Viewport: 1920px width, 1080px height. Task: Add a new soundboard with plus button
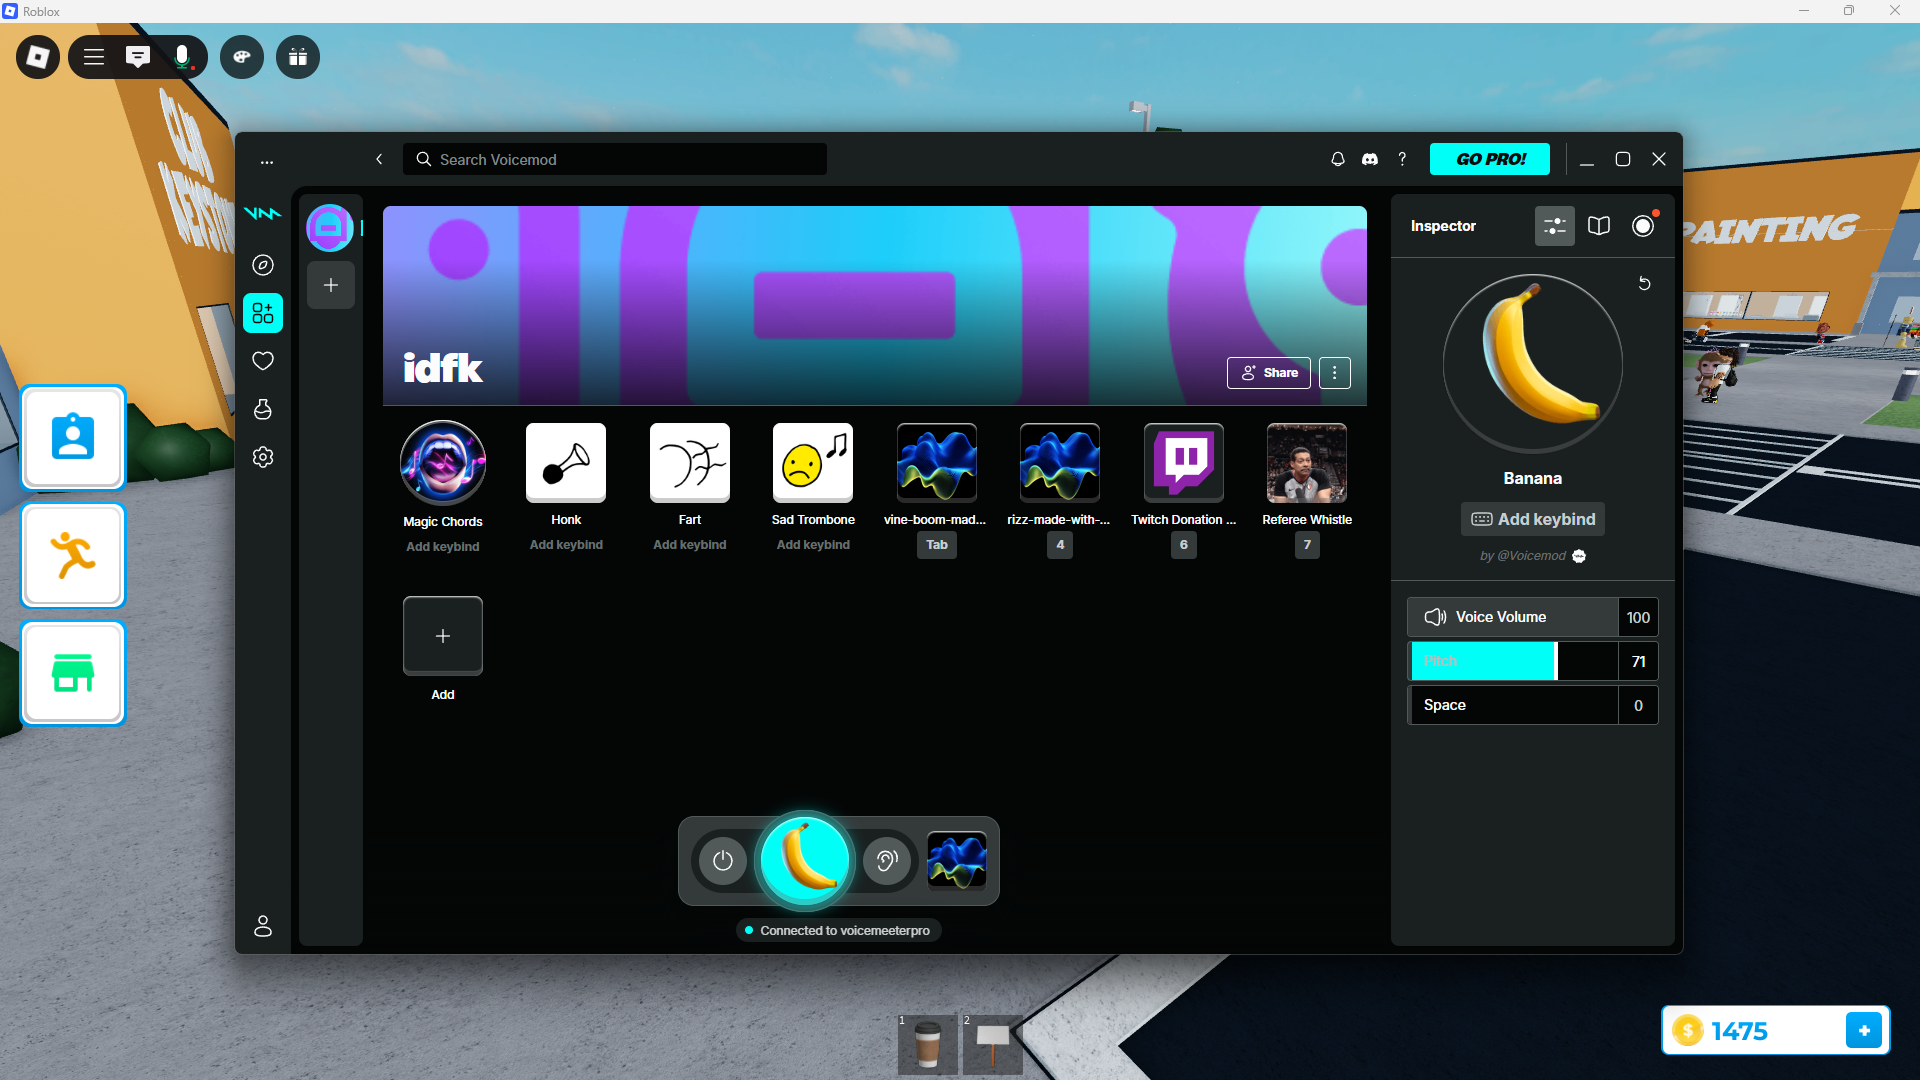[x=331, y=285]
